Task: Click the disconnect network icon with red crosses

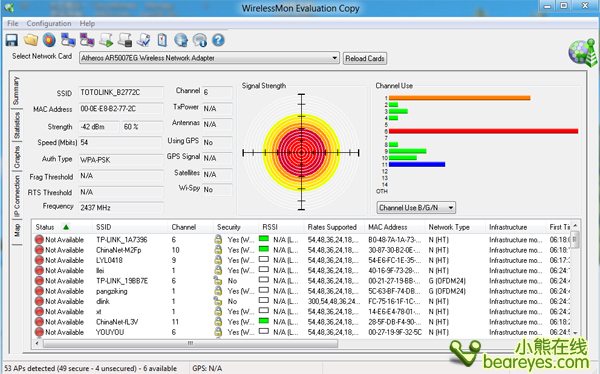Action: pos(87,40)
